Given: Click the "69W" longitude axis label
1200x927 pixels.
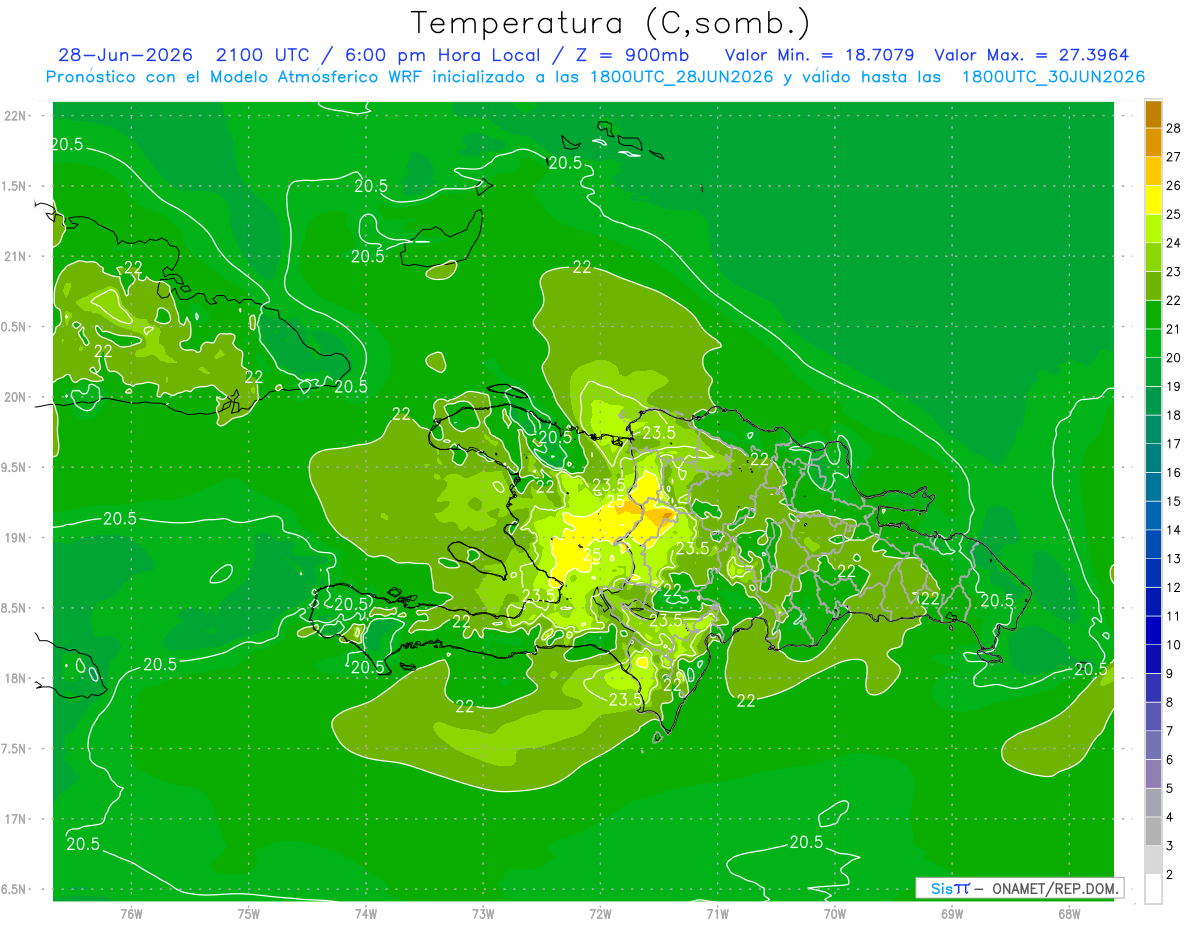Looking at the screenshot, I should [x=952, y=914].
